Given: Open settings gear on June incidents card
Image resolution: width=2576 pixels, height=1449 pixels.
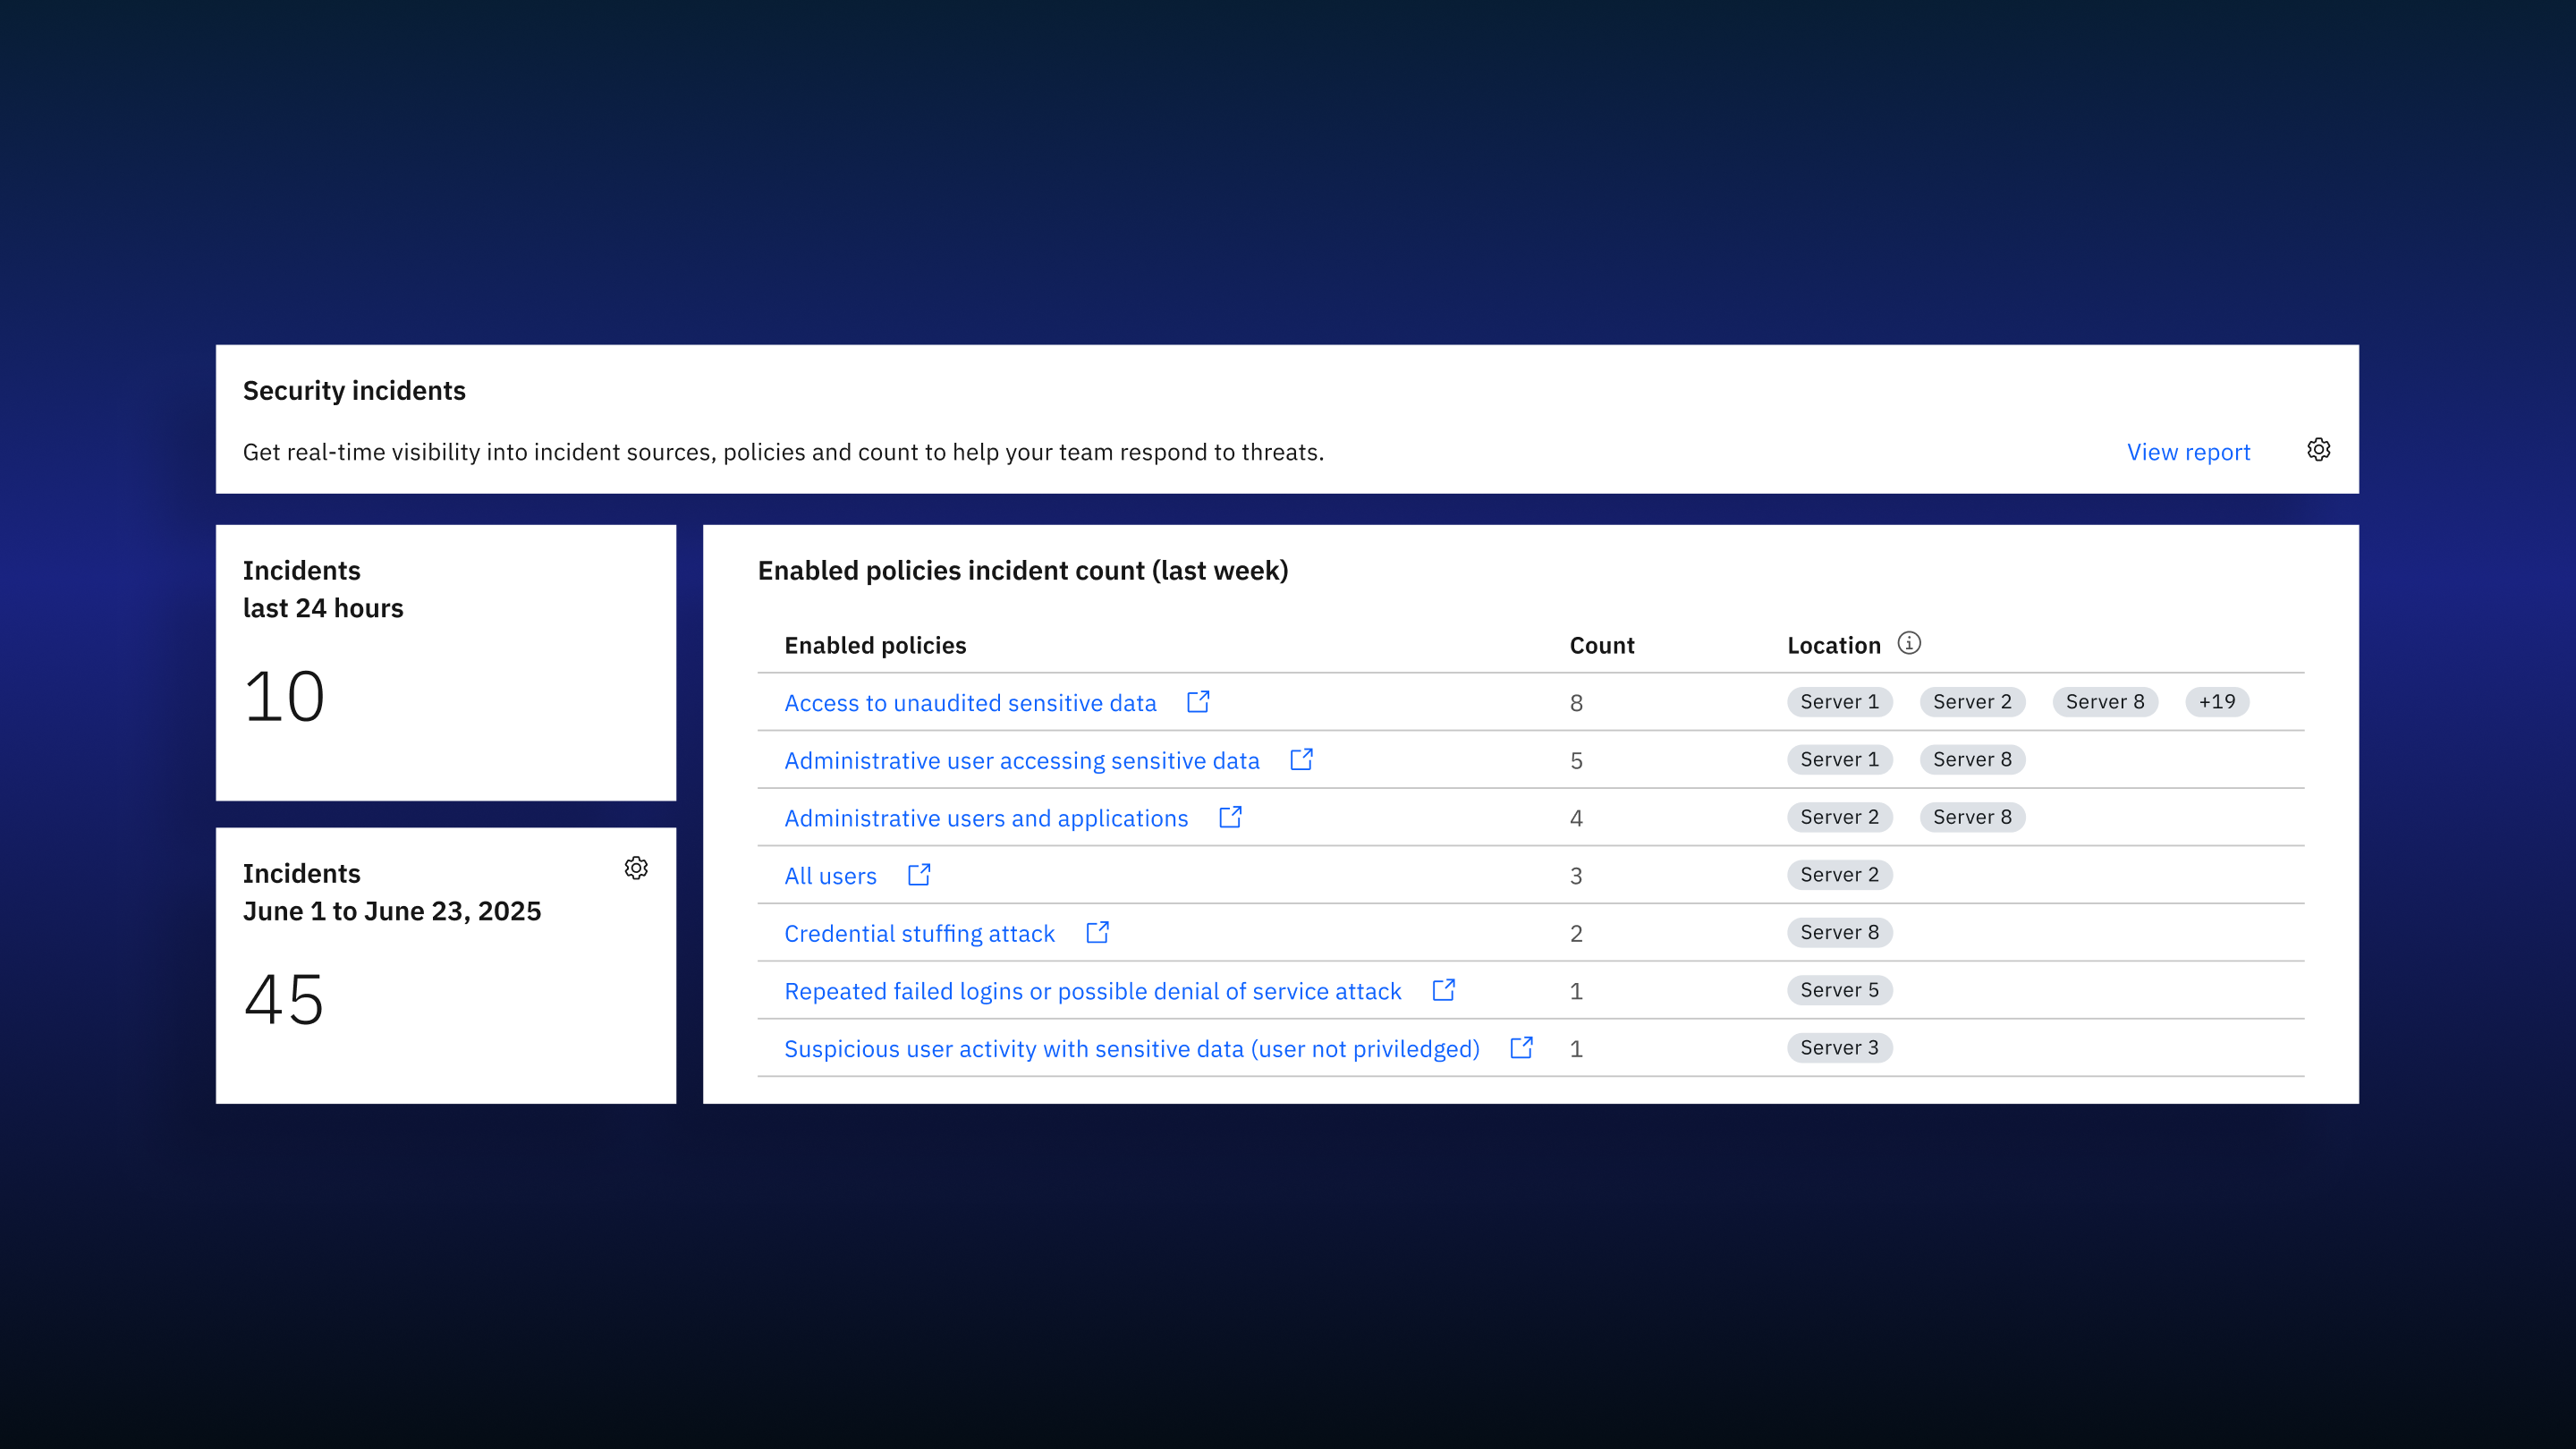Looking at the screenshot, I should pos(636,868).
